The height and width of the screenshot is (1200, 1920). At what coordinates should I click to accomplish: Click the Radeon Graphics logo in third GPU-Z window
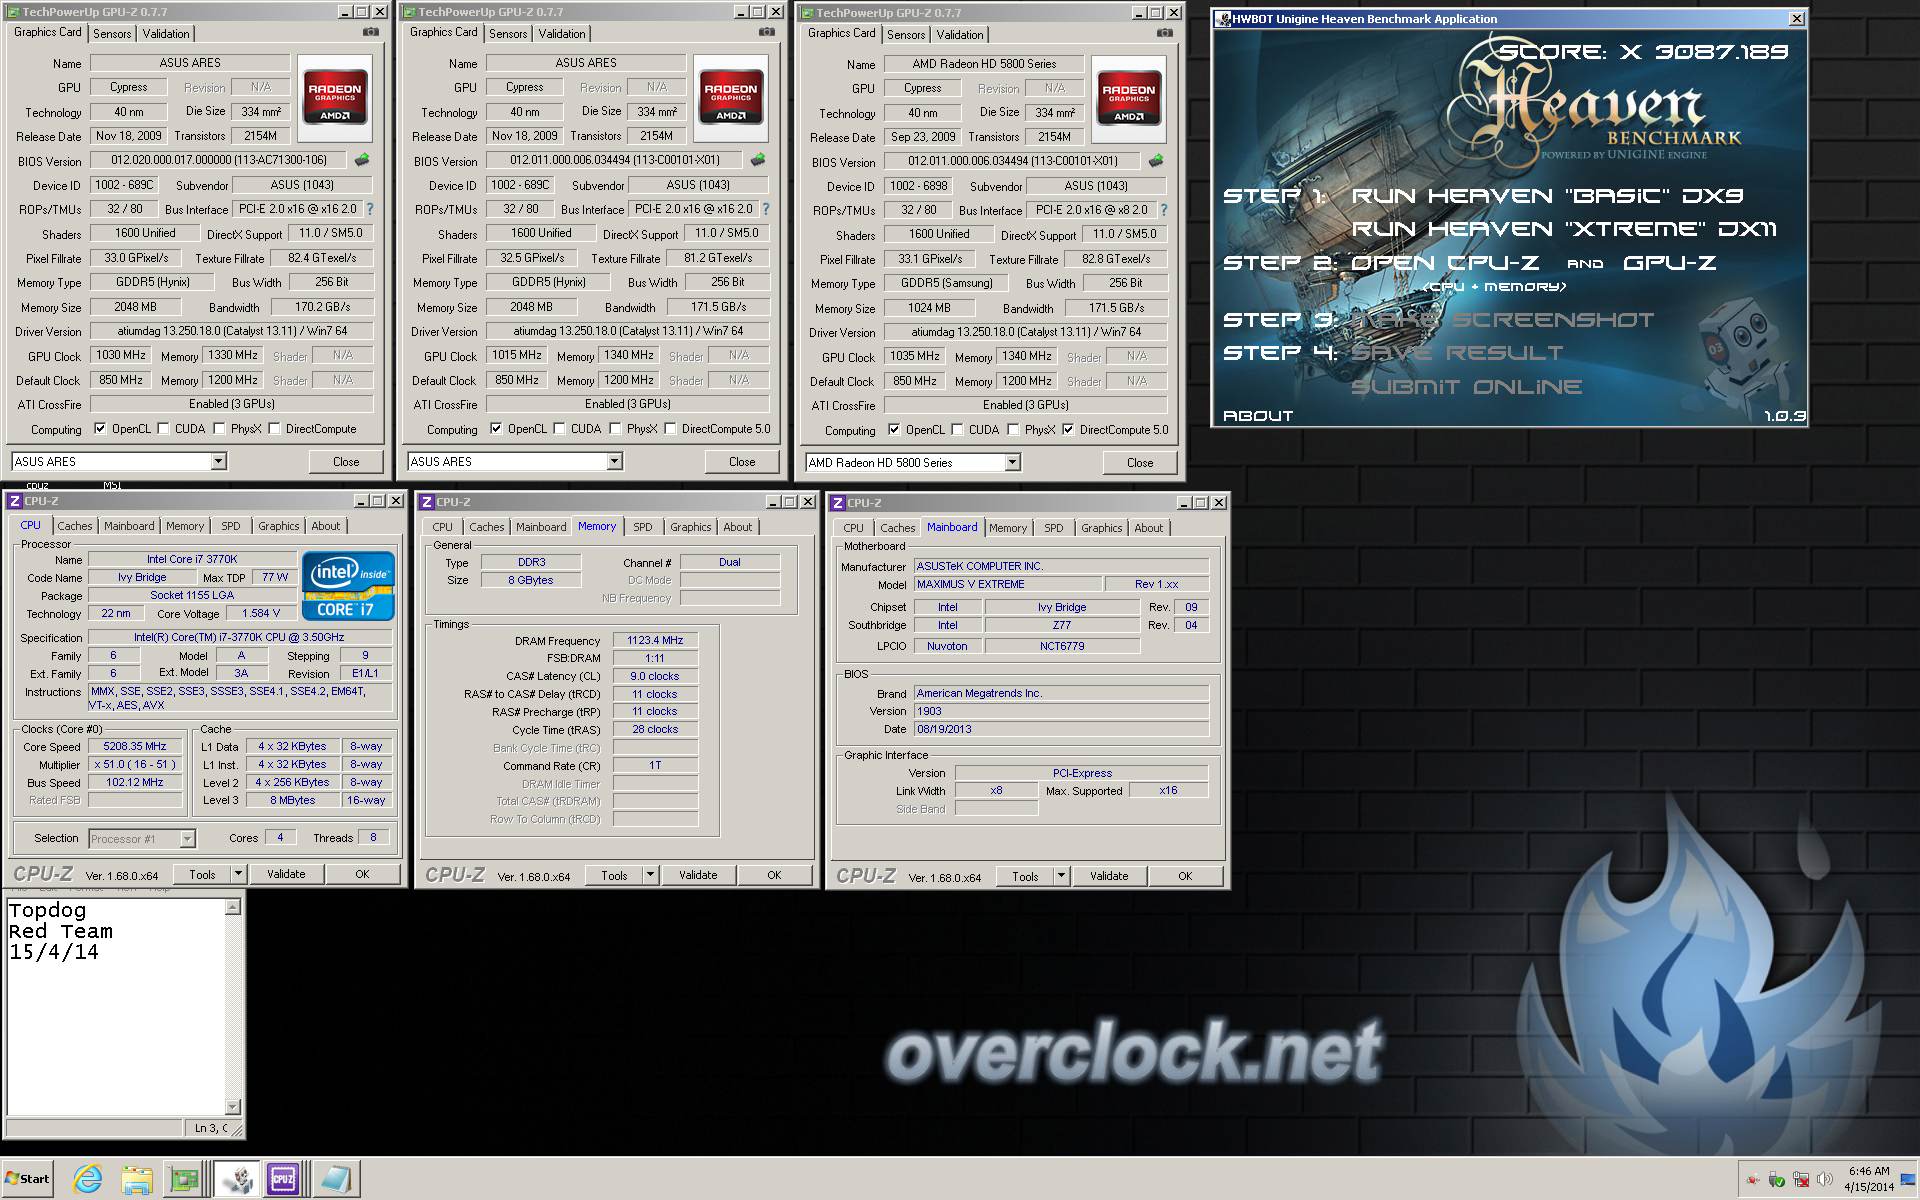coord(1129,98)
